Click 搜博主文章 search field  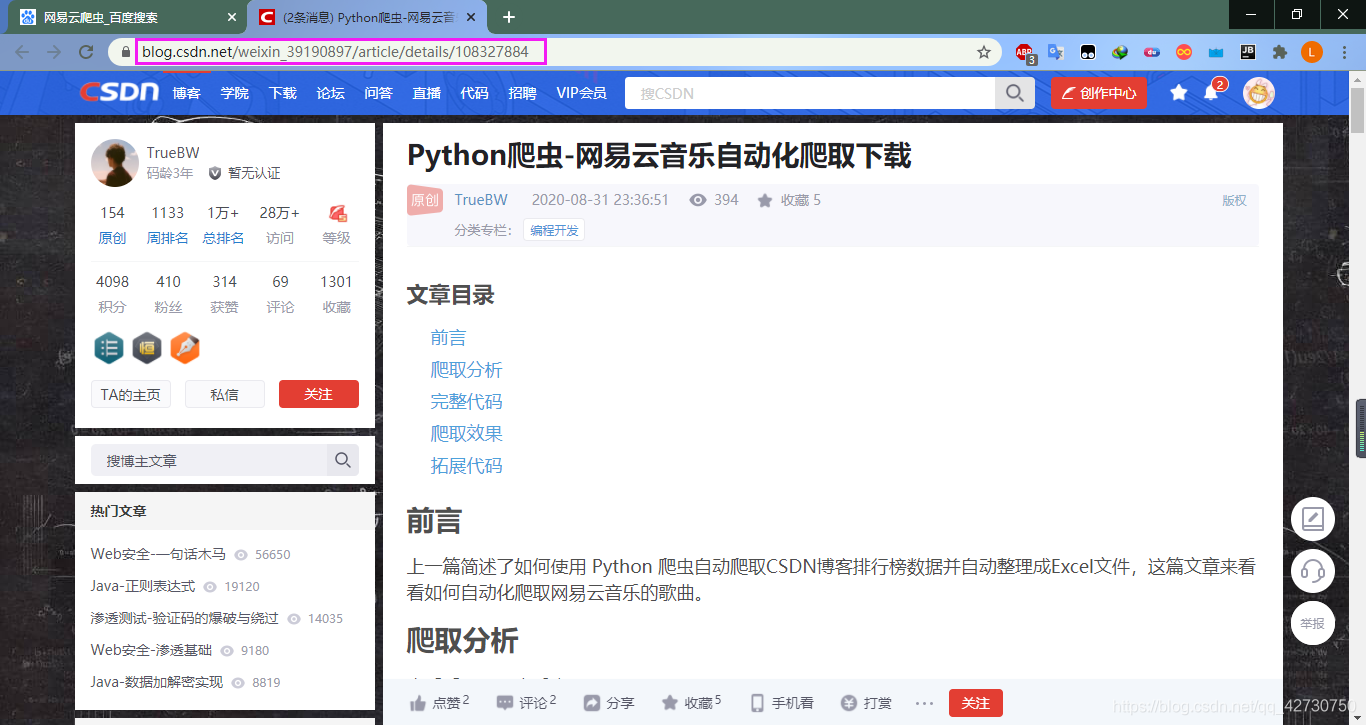click(x=209, y=460)
